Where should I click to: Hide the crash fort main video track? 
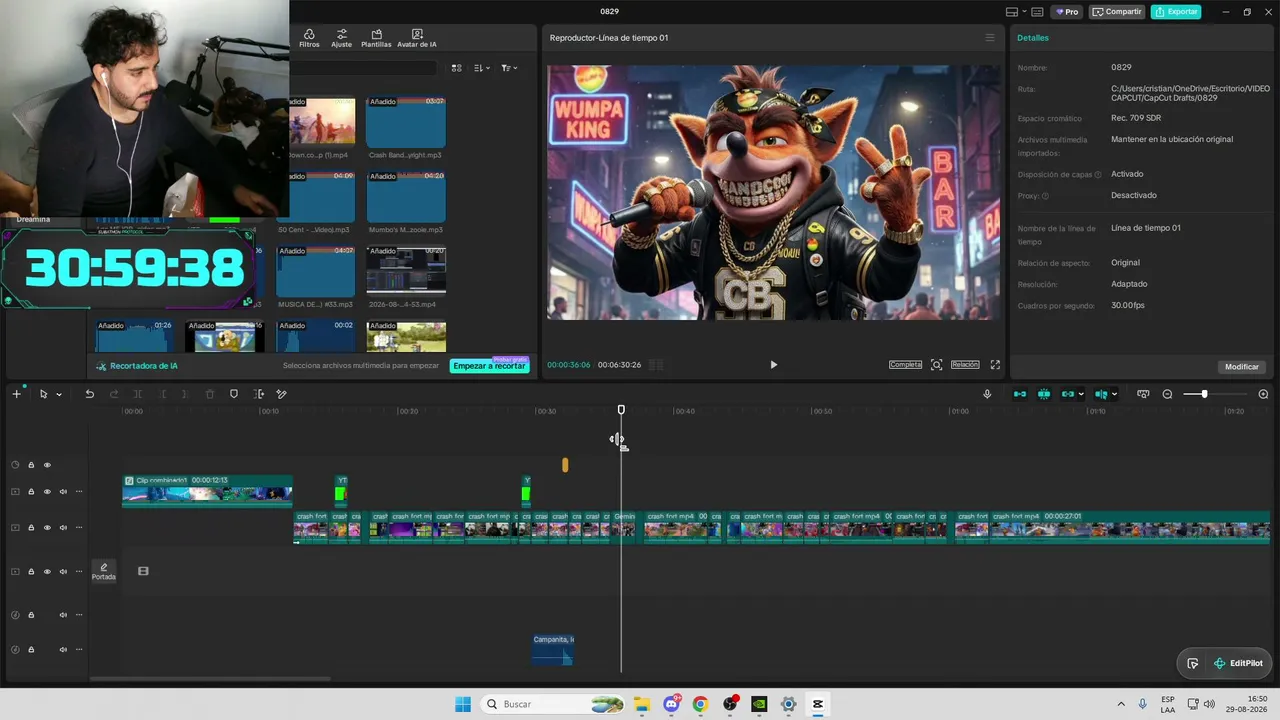47,528
